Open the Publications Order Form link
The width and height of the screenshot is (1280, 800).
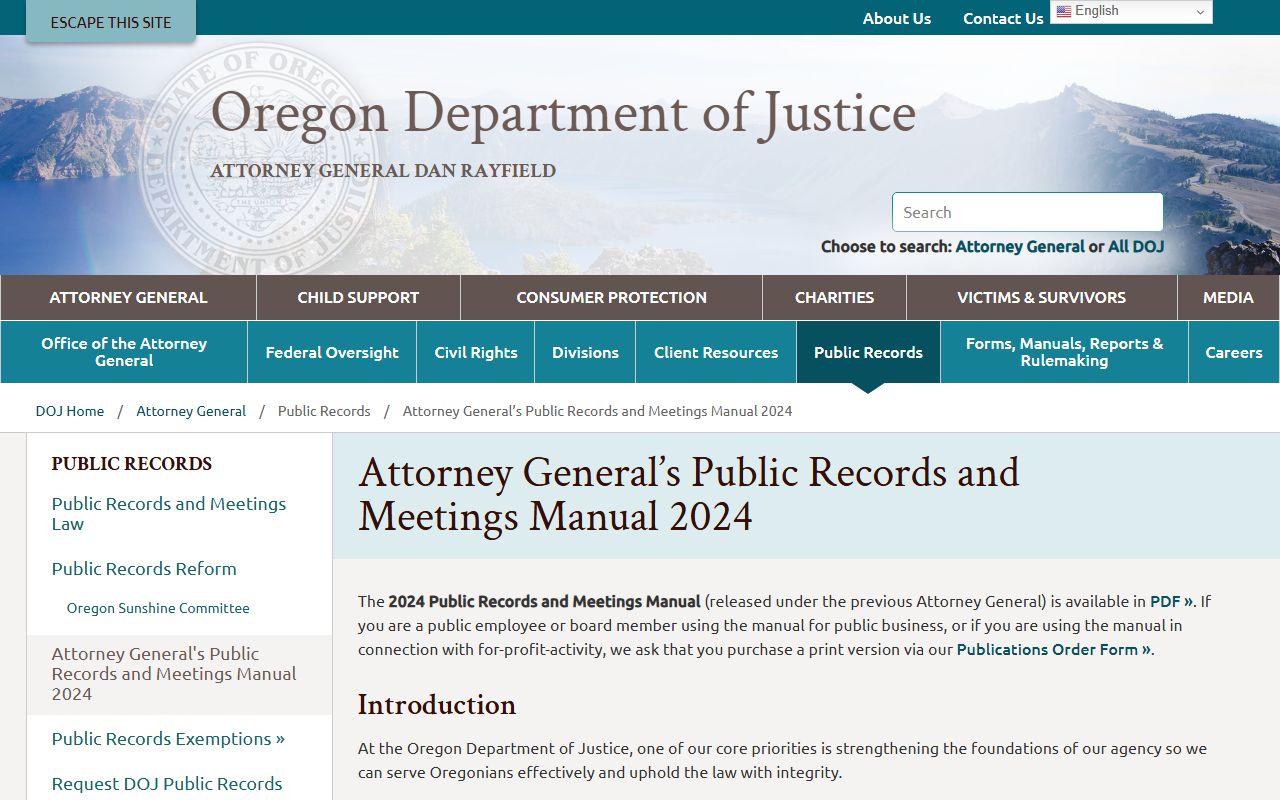tap(1054, 650)
